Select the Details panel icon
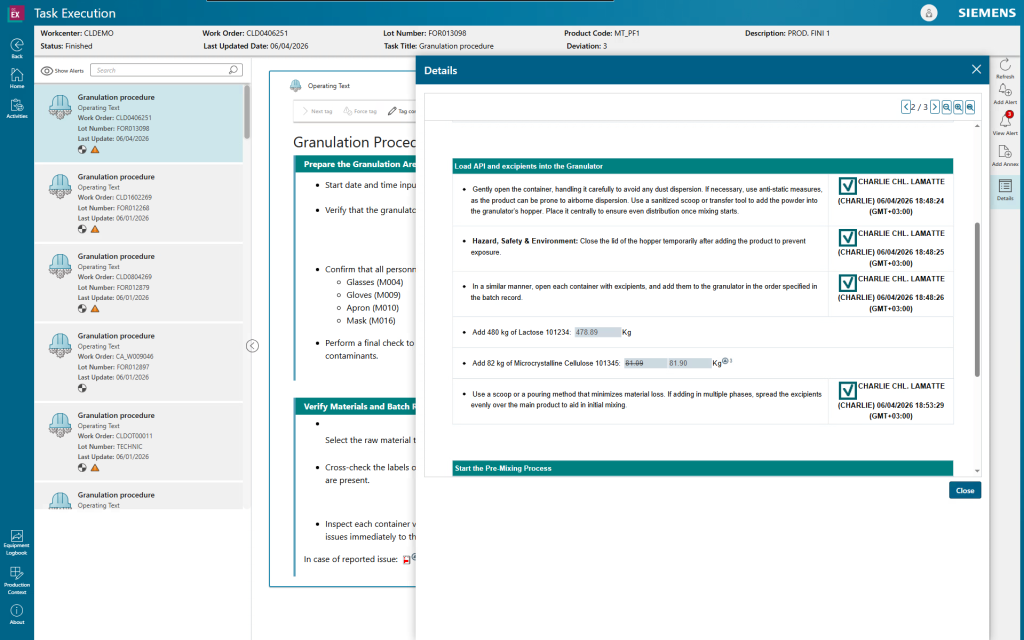 pos(1005,190)
